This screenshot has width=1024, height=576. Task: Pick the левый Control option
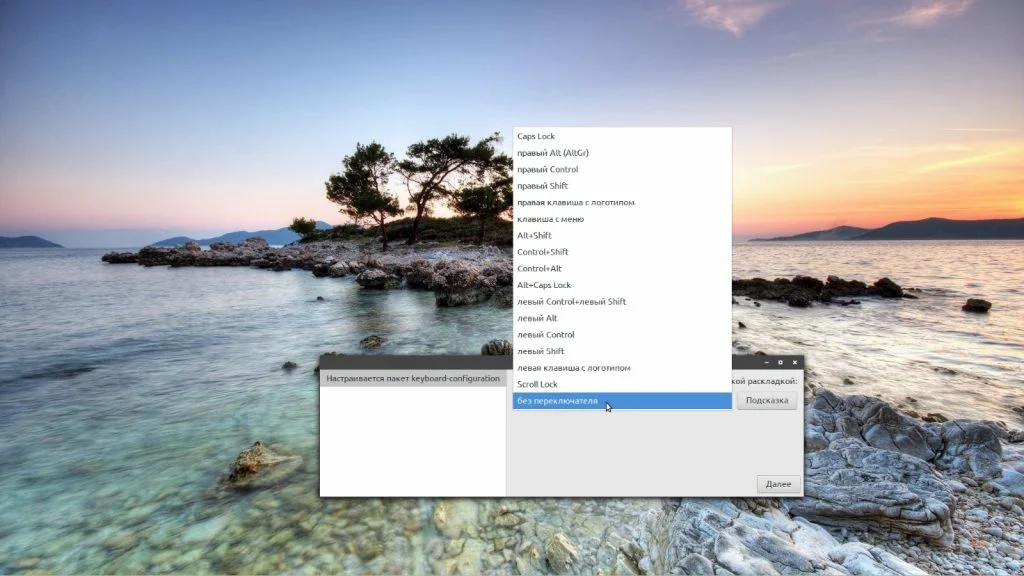(546, 335)
